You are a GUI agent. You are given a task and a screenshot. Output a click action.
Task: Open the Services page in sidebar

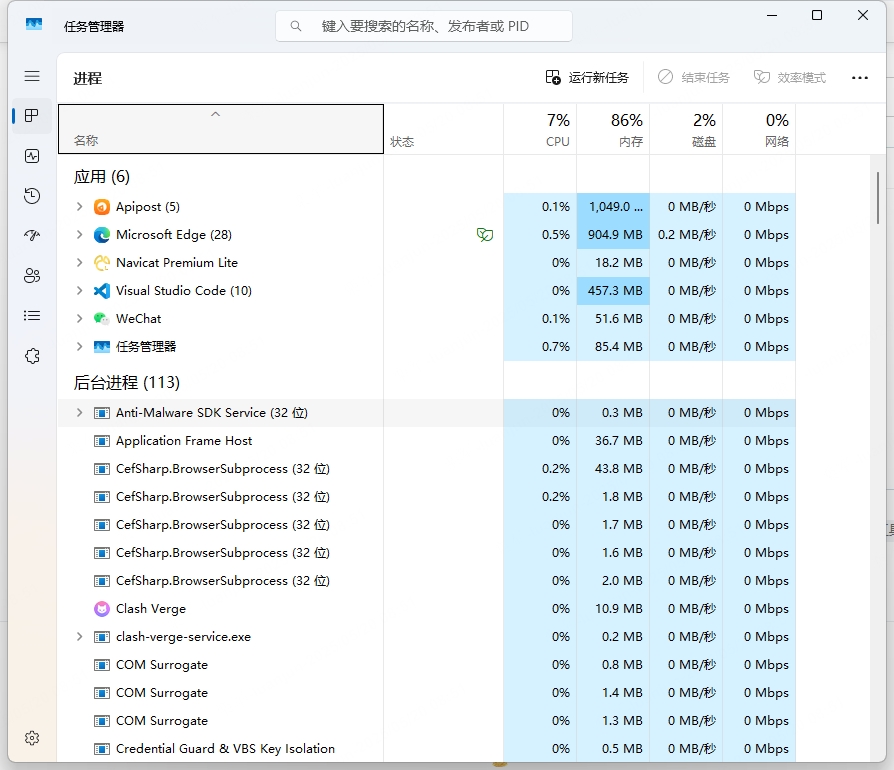tap(32, 356)
